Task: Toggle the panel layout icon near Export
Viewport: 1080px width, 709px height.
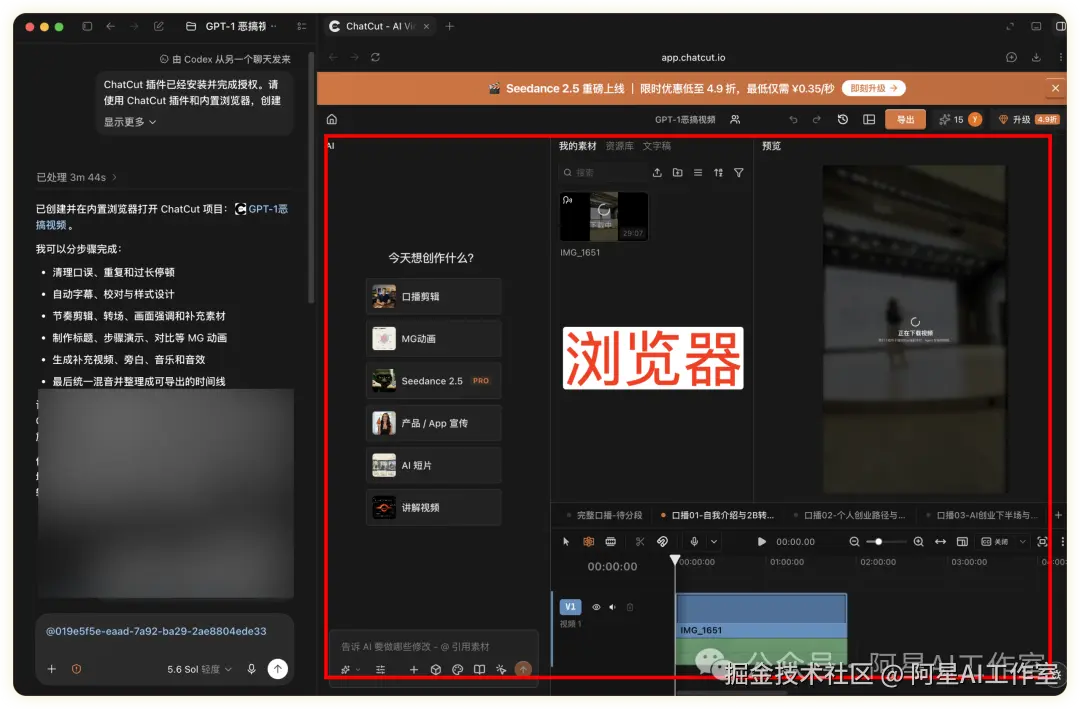Action: (869, 119)
